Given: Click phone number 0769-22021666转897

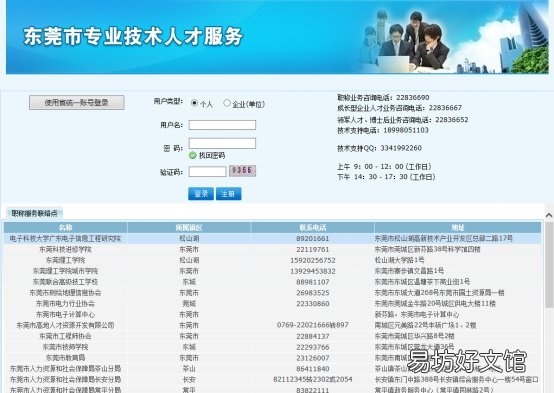Looking at the screenshot, I should [313, 325].
